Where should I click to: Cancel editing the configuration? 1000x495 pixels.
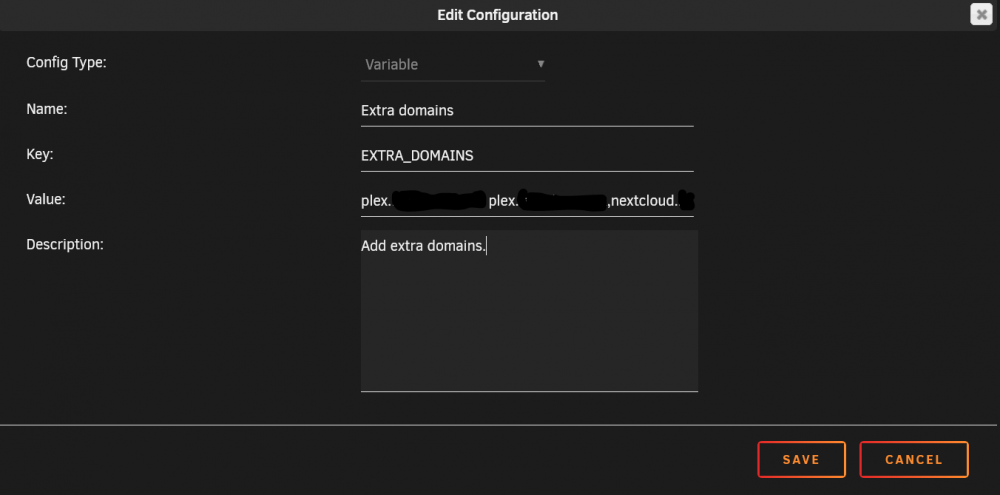pos(914,459)
